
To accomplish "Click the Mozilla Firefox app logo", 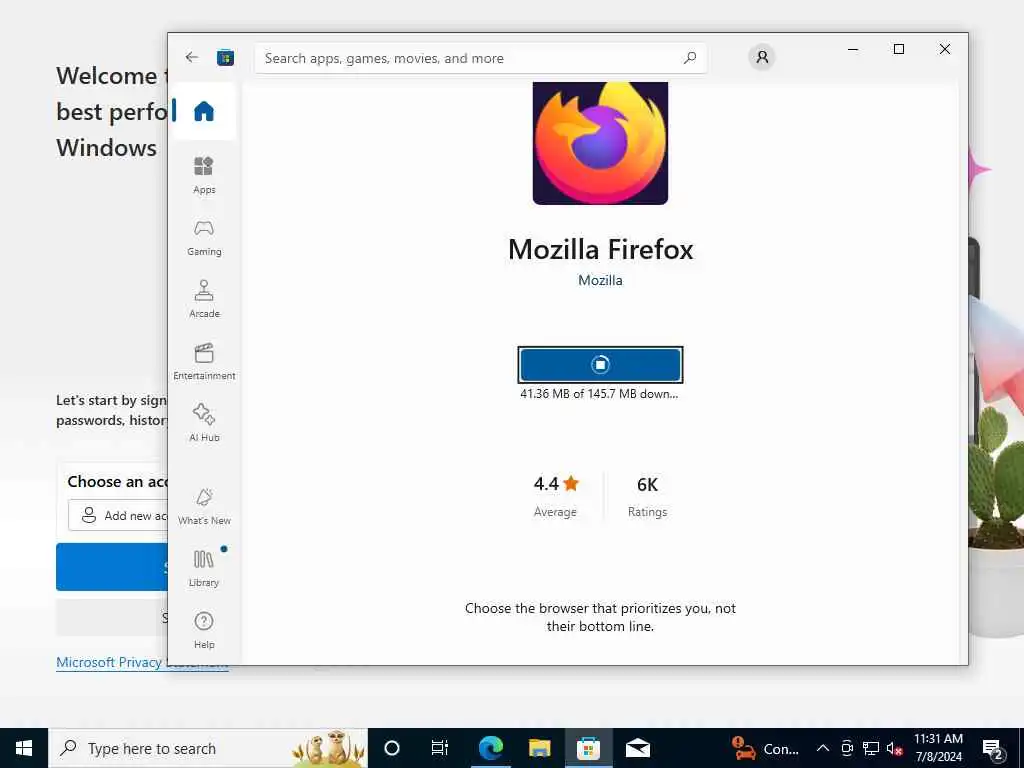I will (600, 143).
